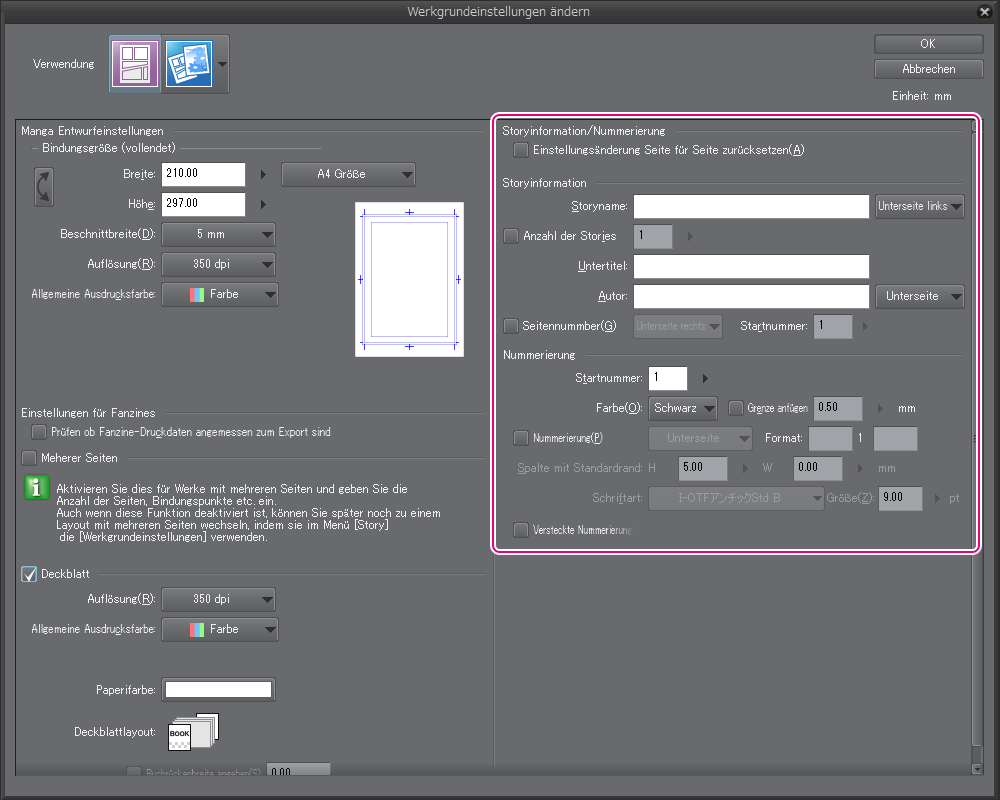This screenshot has height=800, width=1000.
Task: Expand the Auflösung 350 dpi dropdown
Action: pos(219,265)
